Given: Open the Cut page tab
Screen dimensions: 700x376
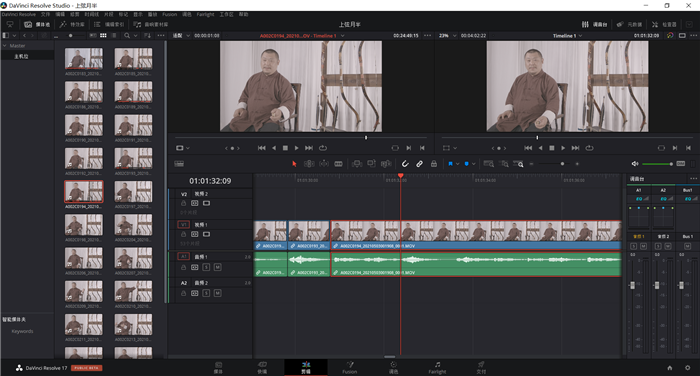Looking at the screenshot, I should click(x=262, y=368).
